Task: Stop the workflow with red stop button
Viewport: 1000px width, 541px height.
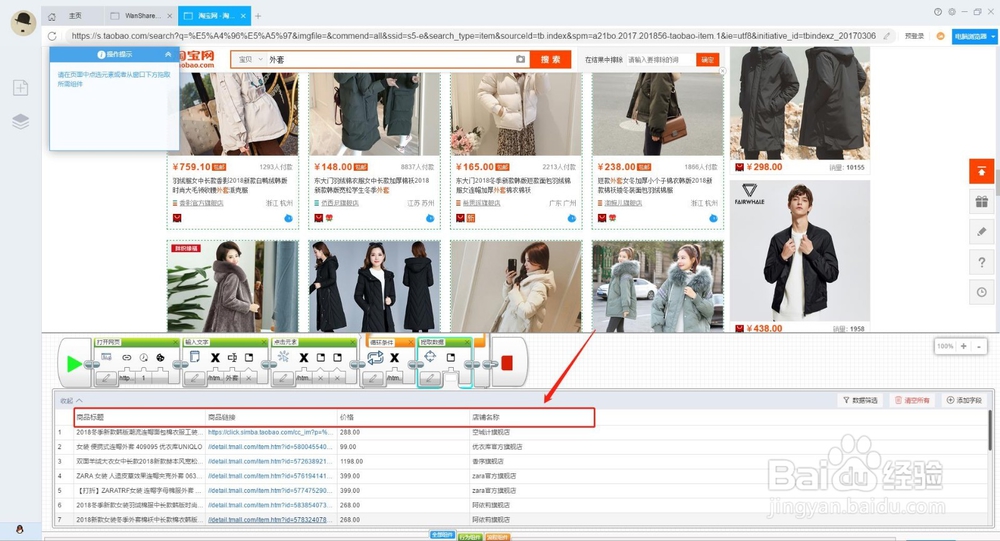Action: click(507, 363)
